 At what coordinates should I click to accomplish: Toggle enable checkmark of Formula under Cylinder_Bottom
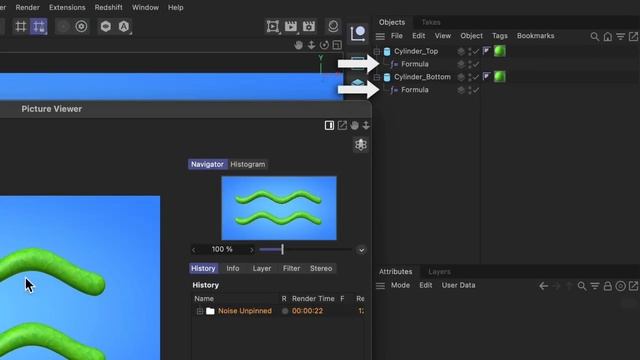(x=476, y=90)
